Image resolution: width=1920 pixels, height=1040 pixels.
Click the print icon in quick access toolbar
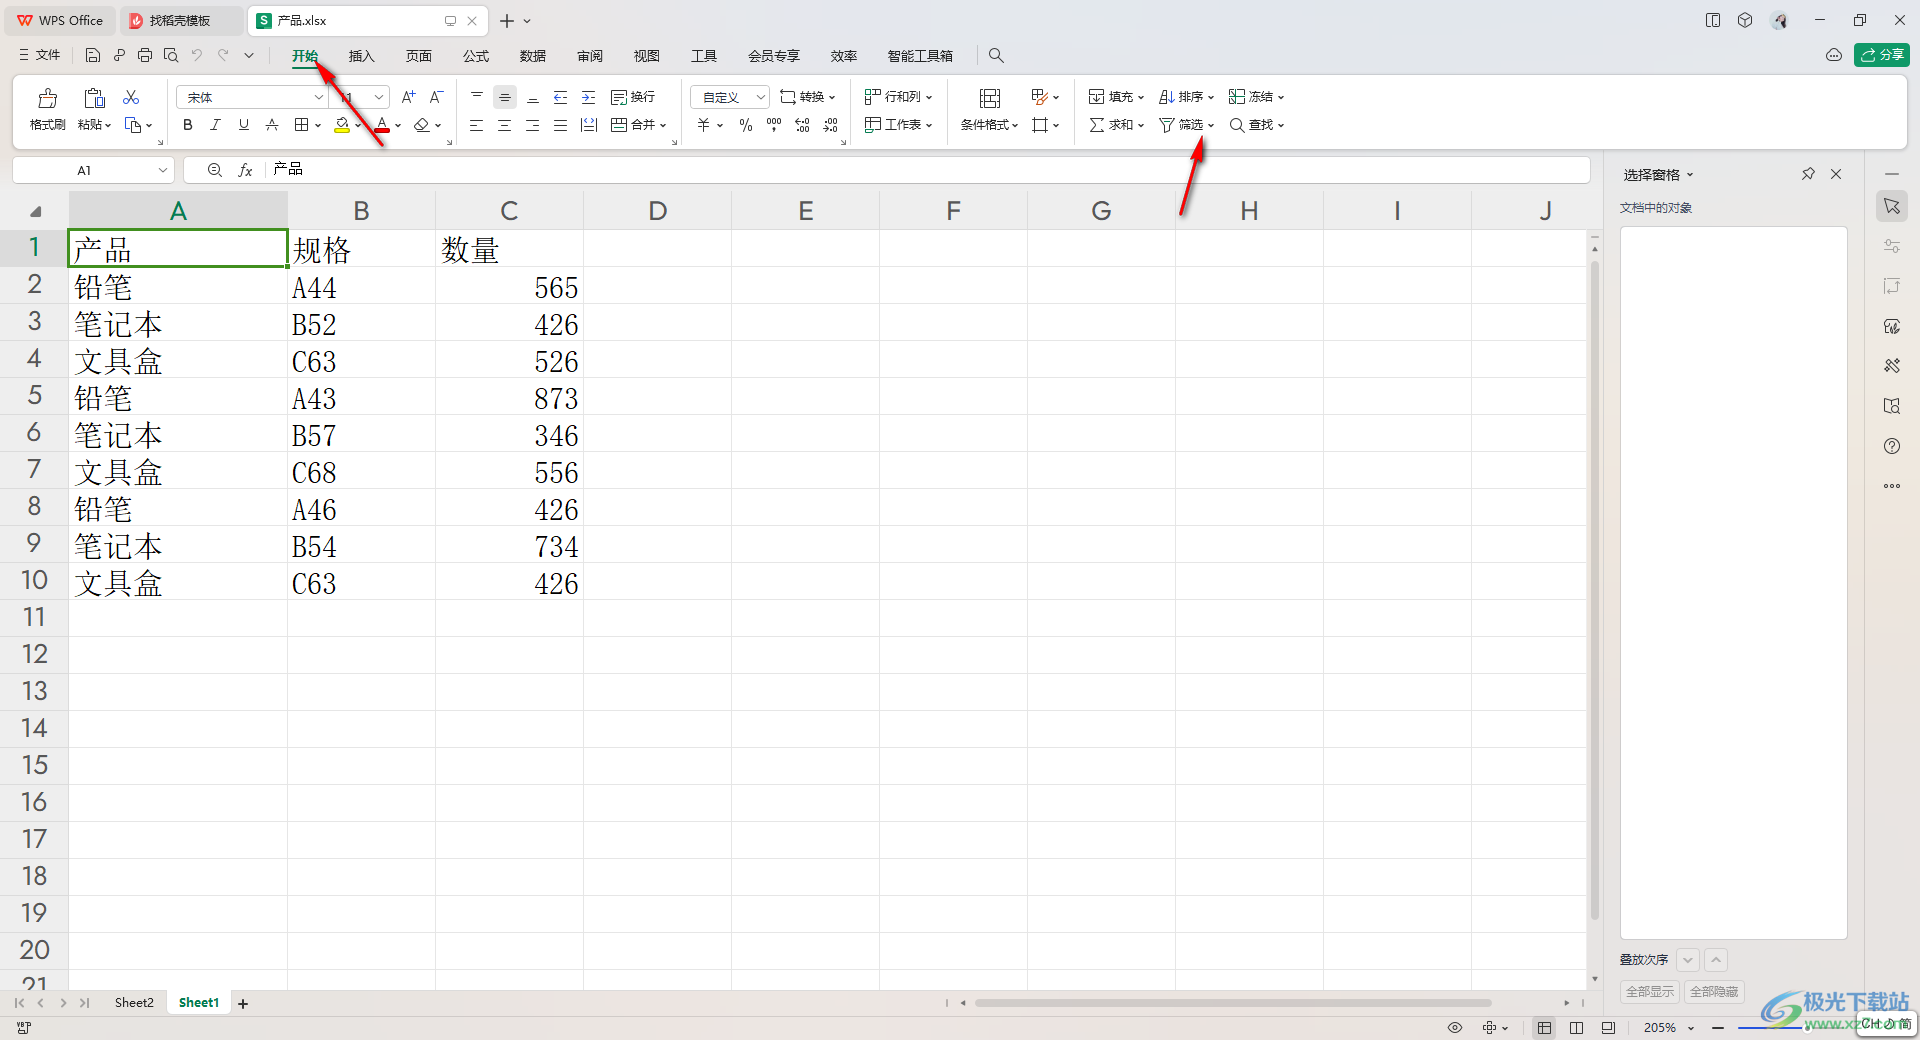tap(145, 55)
